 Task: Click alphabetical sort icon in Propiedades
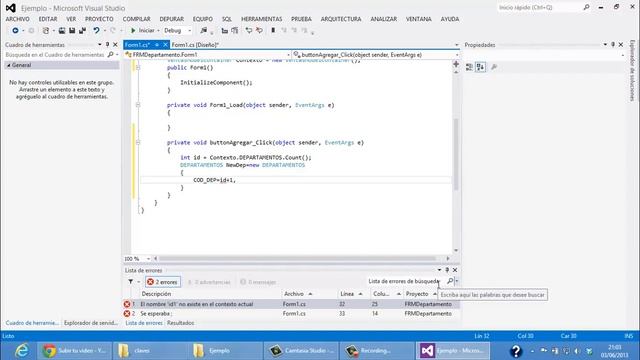coord(481,67)
